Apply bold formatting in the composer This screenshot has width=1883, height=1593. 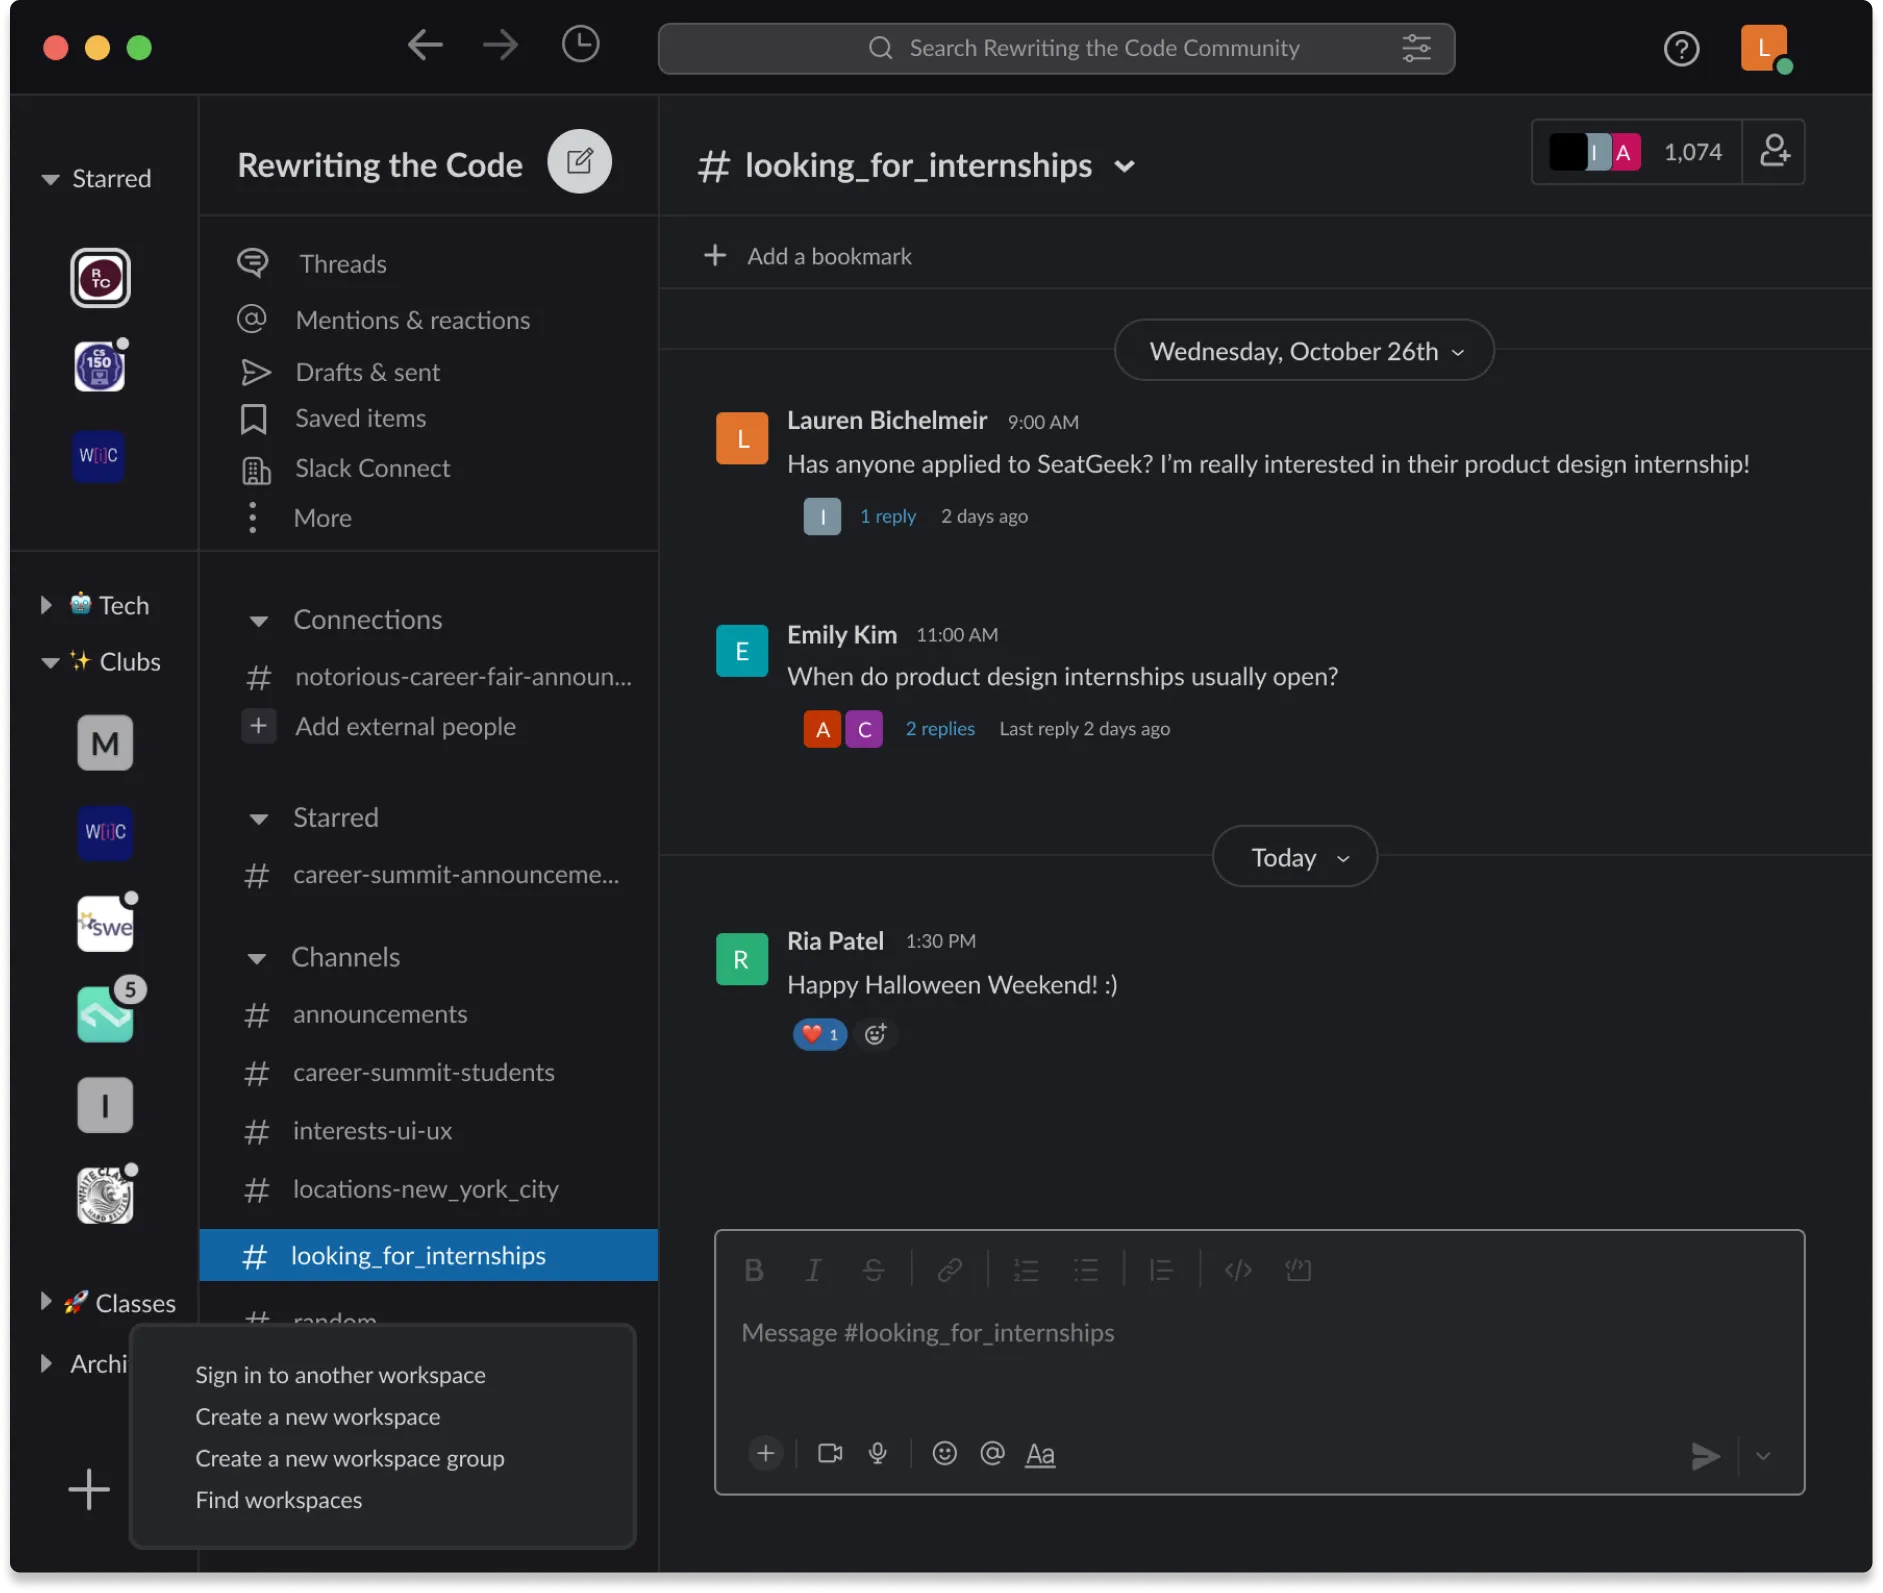point(754,1270)
